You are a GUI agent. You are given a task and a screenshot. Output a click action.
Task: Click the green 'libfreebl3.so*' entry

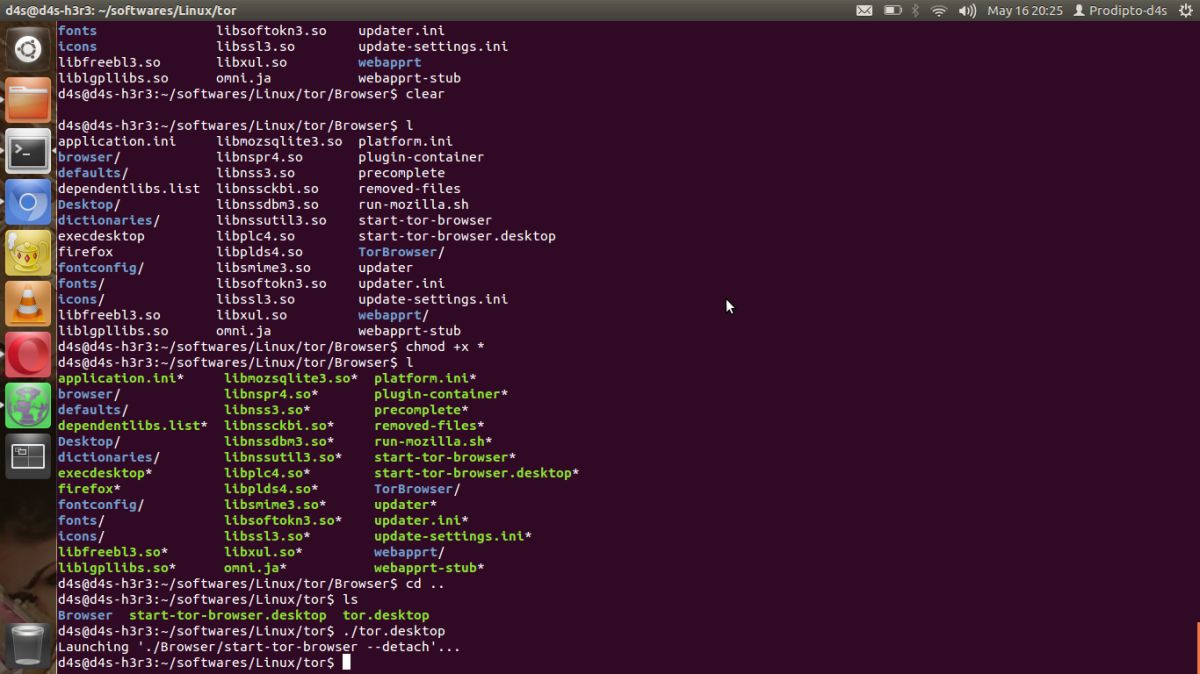click(x=113, y=552)
